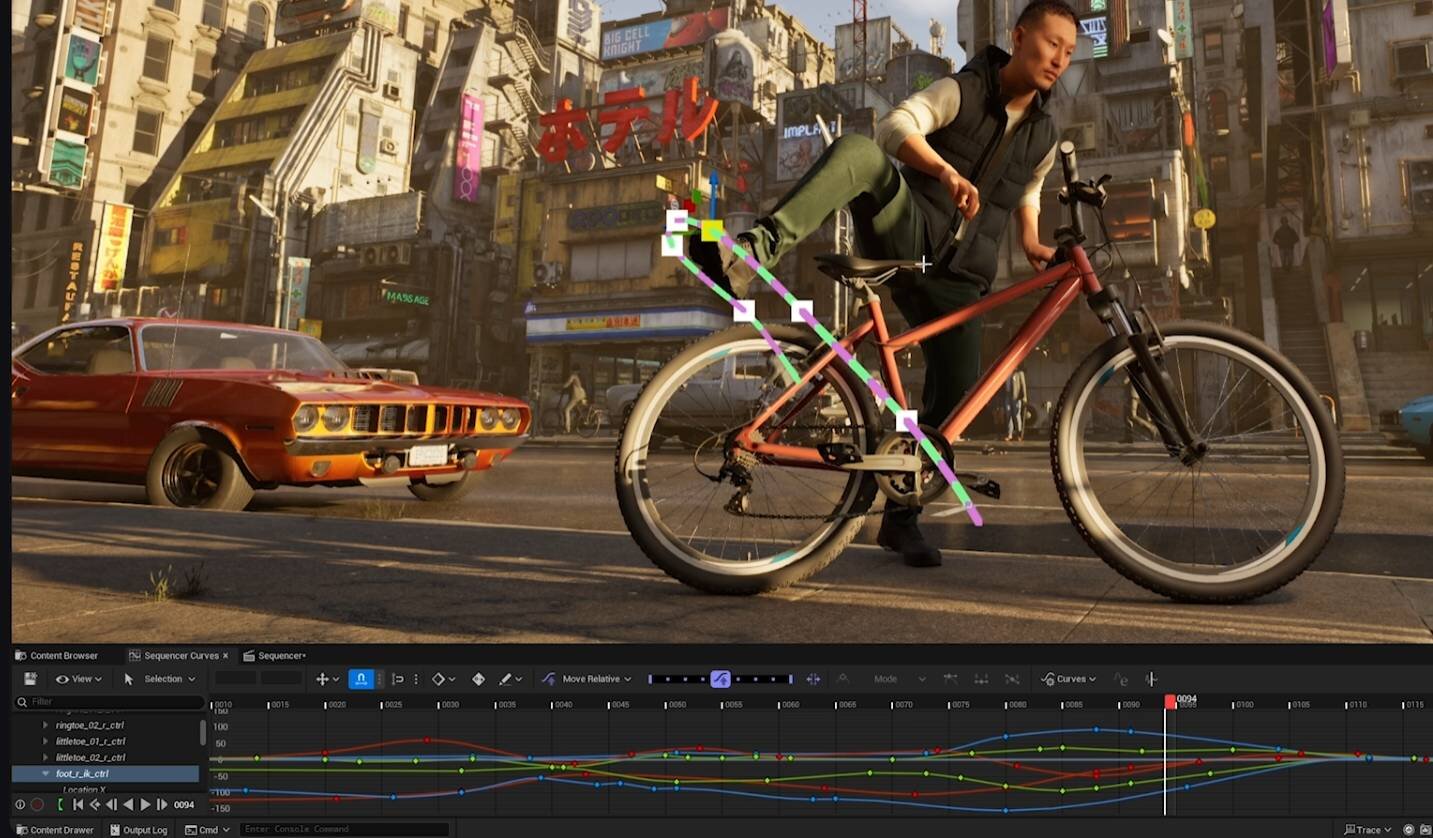Click the curve Filter search field
This screenshot has height=838, width=1433.
click(109, 702)
